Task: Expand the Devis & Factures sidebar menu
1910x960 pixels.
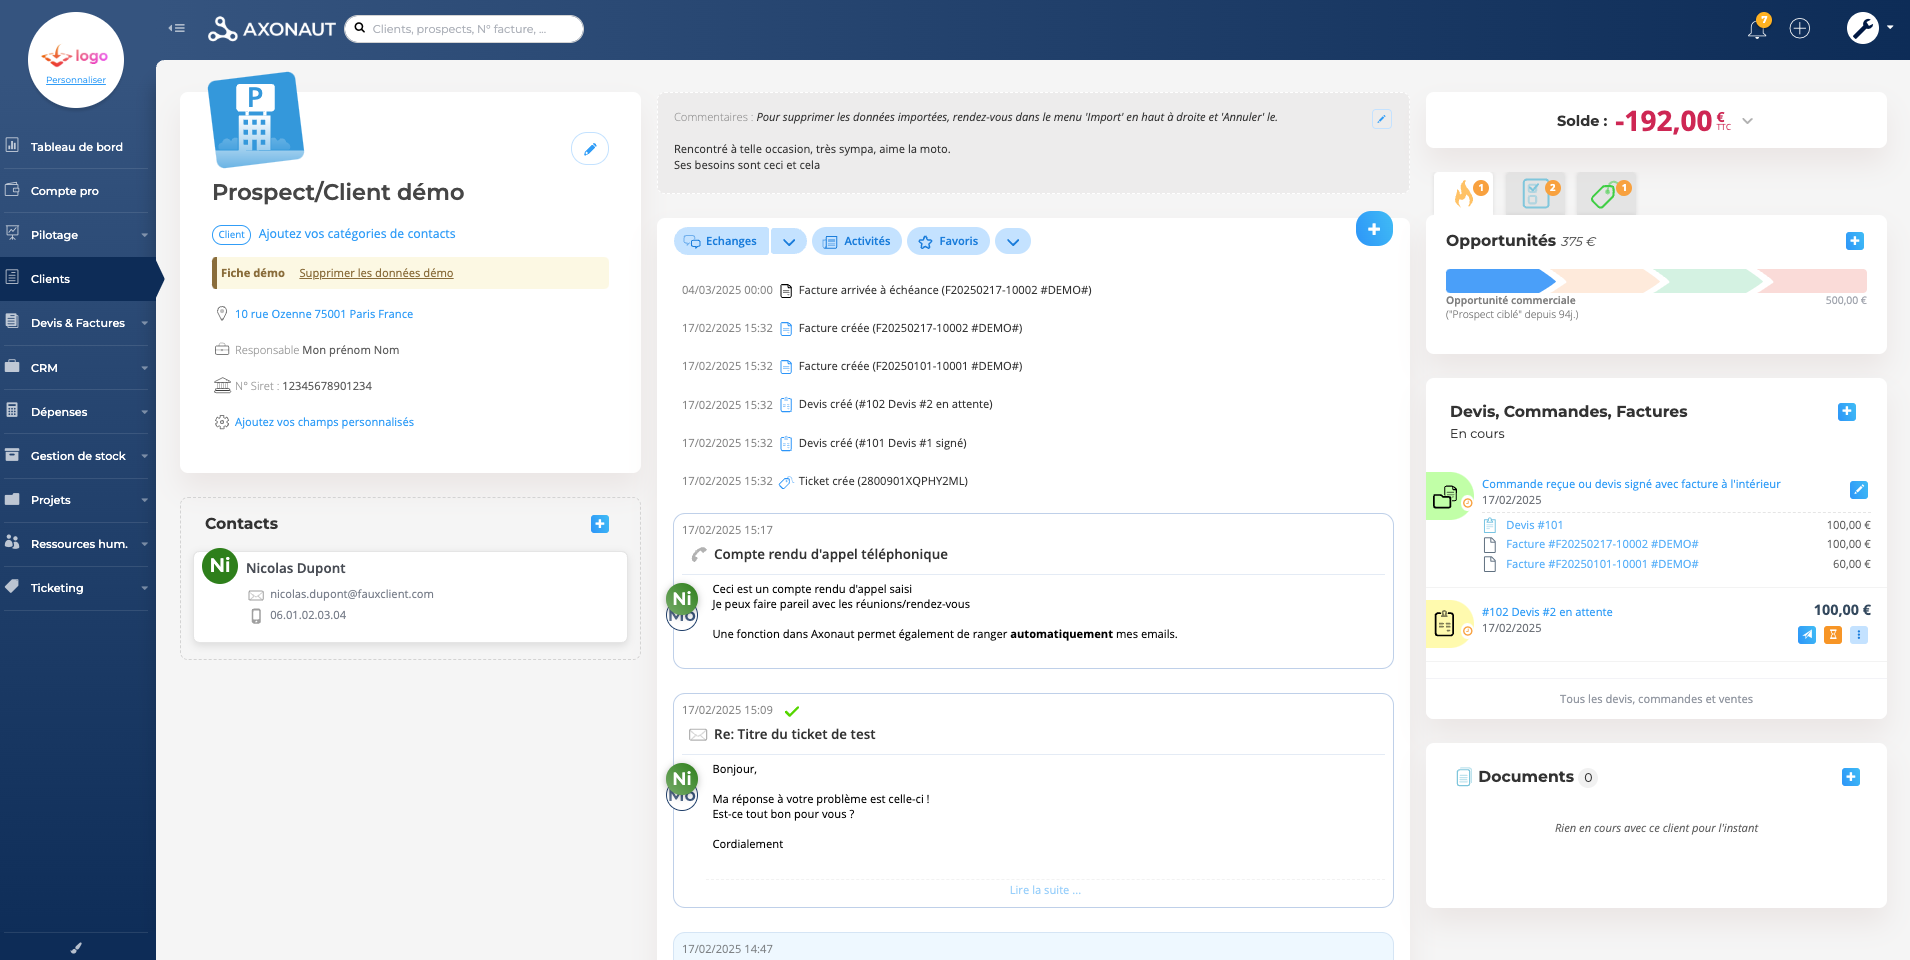Action: tap(76, 323)
